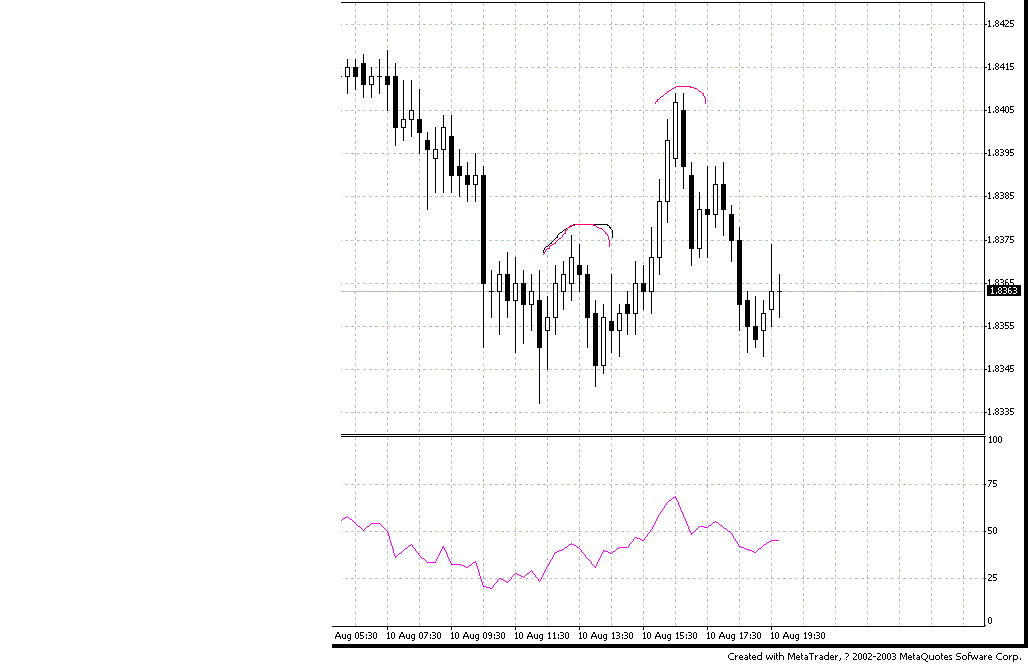This screenshot has height=664, width=1028.
Task: Click the 10 Aug 11:30 time label
Action: (542, 636)
